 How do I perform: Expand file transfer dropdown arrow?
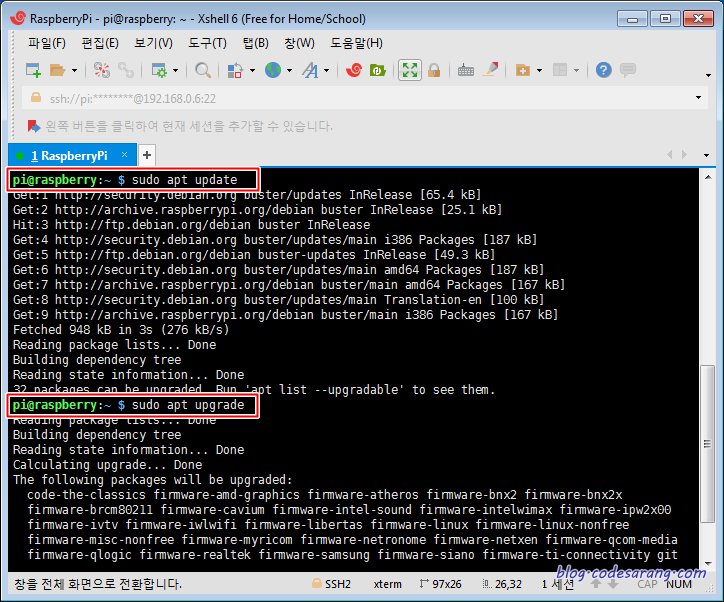pos(252,71)
